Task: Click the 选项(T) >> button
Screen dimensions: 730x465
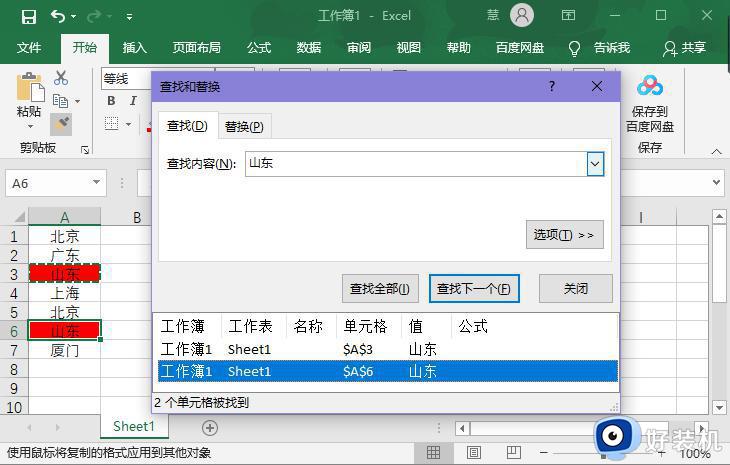Action: (565, 235)
